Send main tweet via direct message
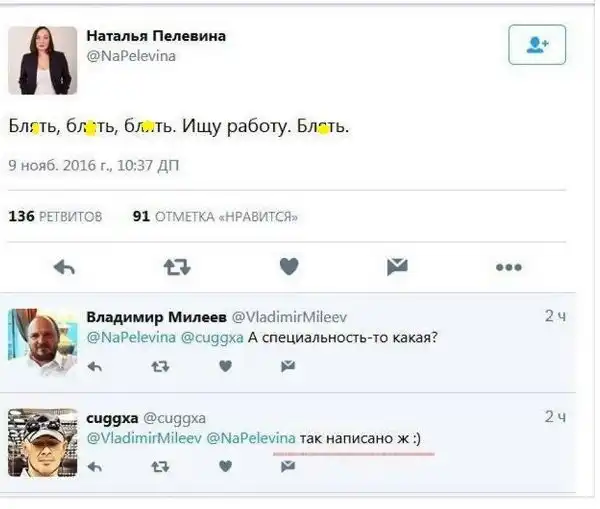Image resolution: width=600 pixels, height=509 pixels. pyautogui.click(x=397, y=266)
